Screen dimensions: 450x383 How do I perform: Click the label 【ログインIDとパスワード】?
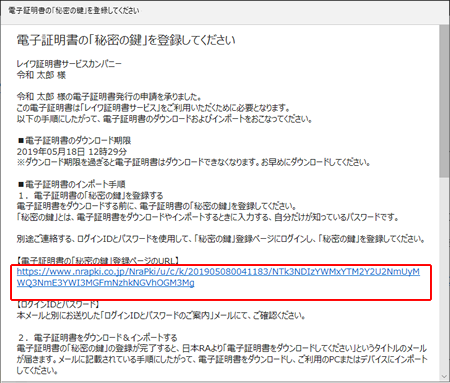point(58,305)
